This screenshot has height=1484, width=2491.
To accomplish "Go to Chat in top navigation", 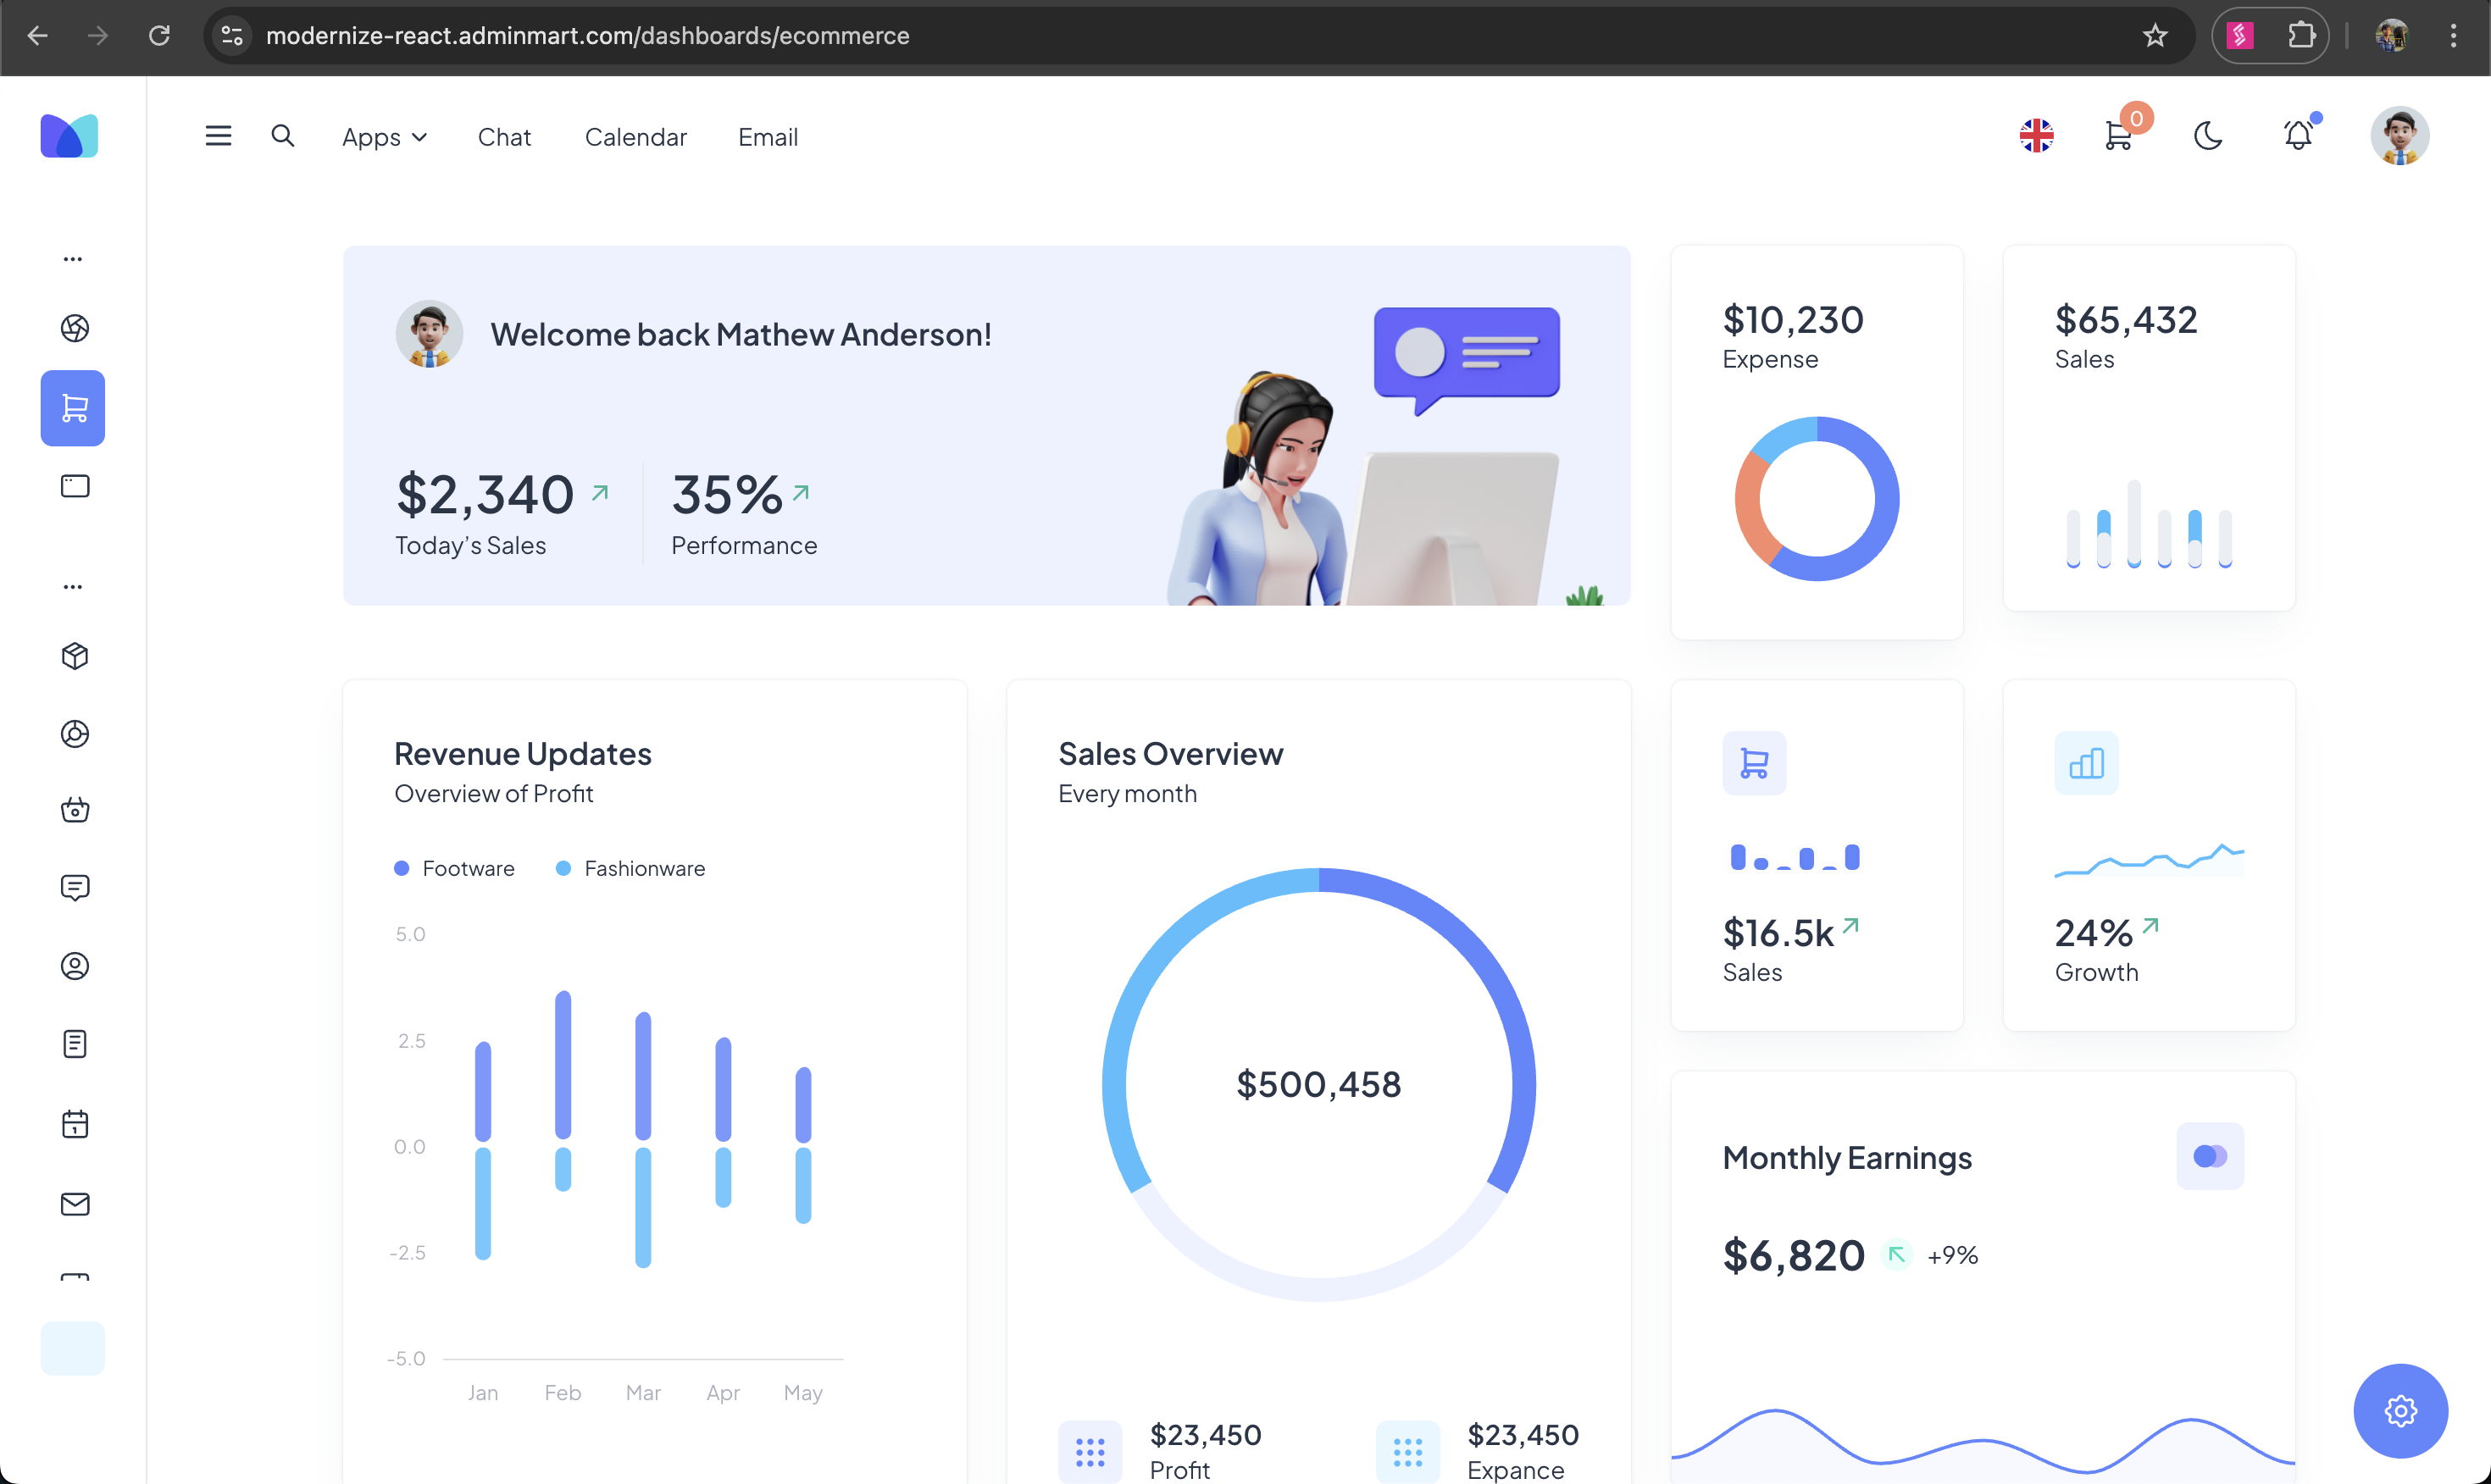I will click(504, 137).
